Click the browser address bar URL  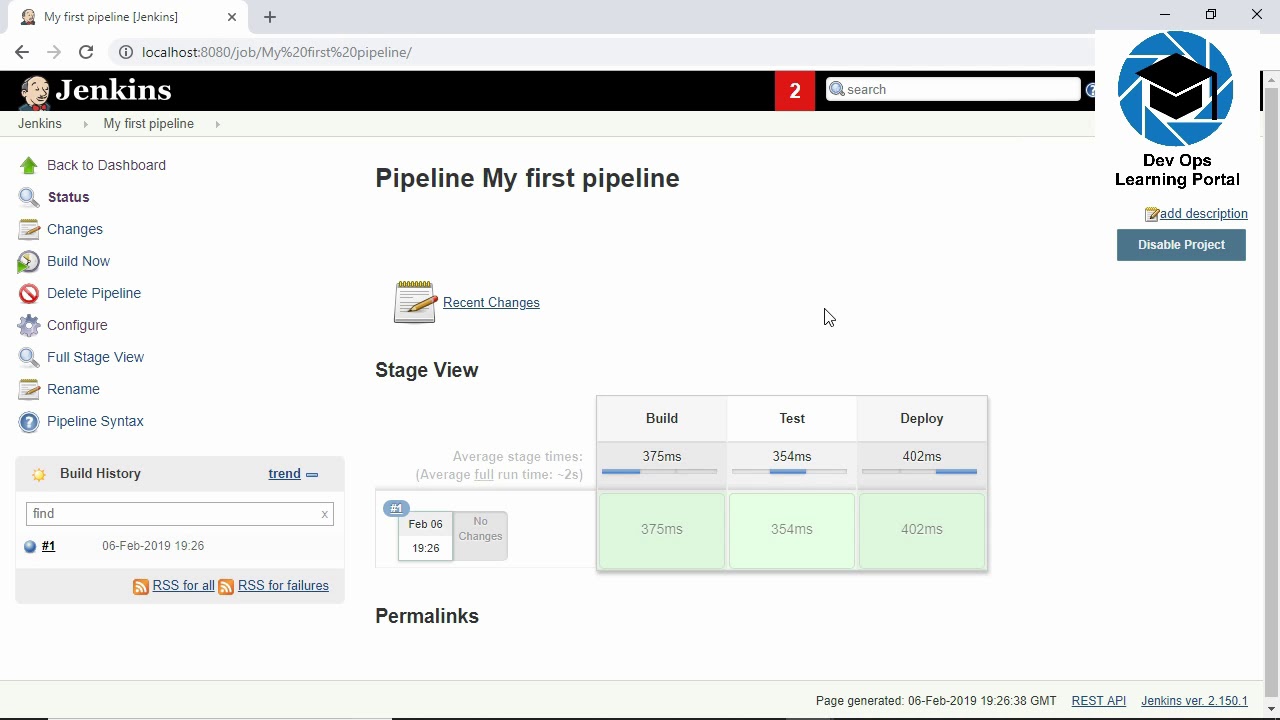click(276, 52)
